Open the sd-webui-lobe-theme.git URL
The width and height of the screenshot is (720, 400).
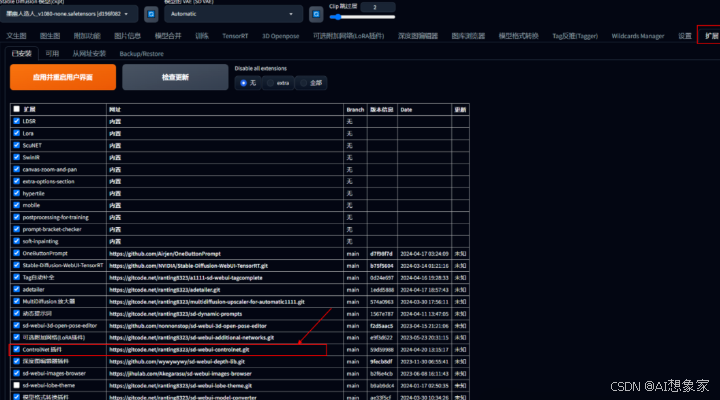point(180,386)
